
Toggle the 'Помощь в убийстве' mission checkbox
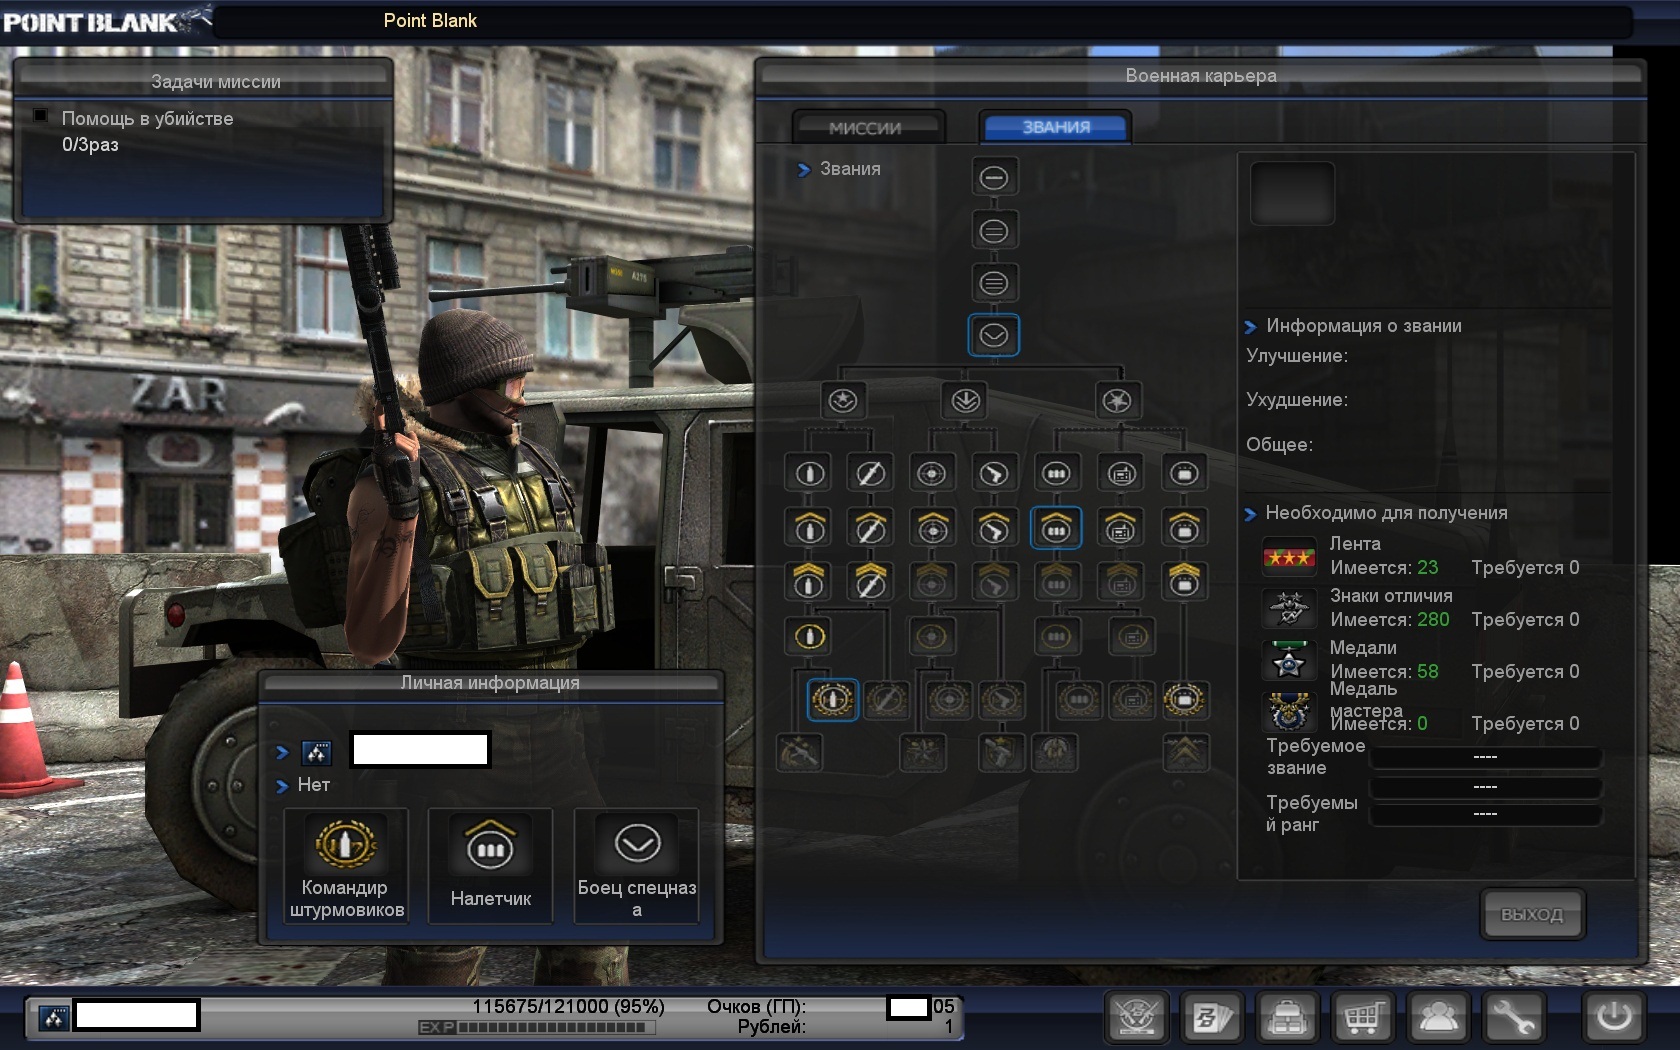(x=41, y=116)
